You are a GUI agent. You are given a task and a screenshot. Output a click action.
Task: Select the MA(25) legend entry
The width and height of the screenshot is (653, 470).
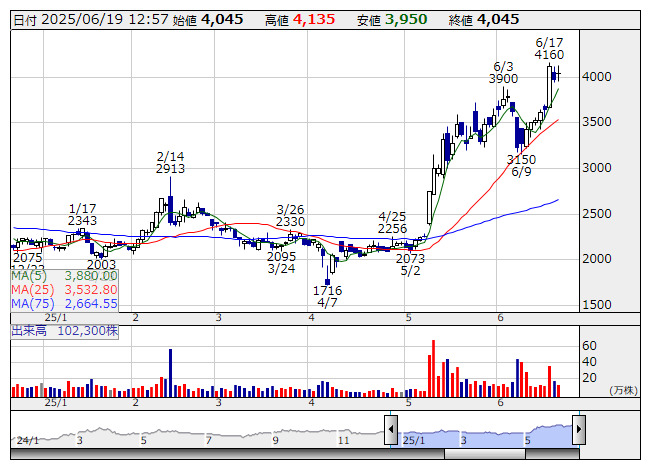click(x=65, y=289)
